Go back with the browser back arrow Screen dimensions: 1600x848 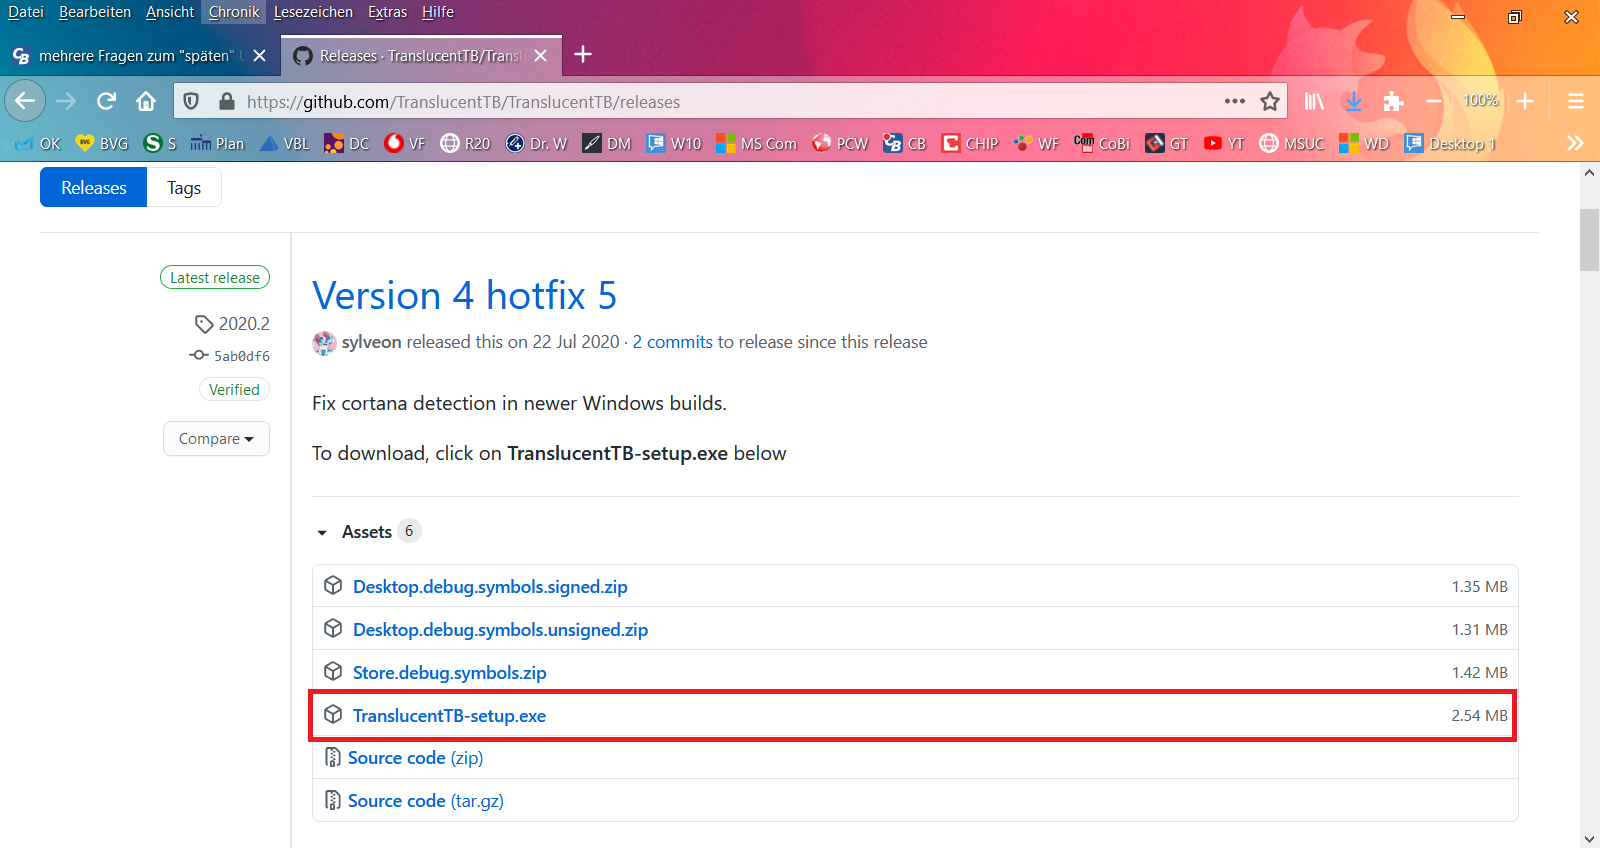(25, 101)
